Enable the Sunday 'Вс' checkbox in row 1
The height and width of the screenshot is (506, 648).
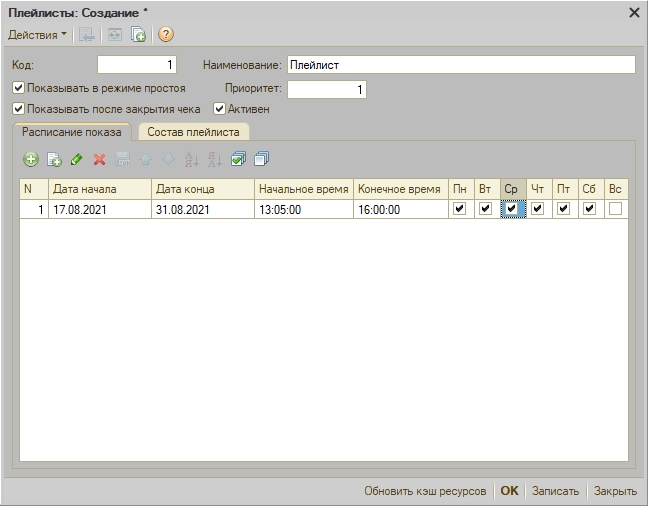click(x=616, y=209)
